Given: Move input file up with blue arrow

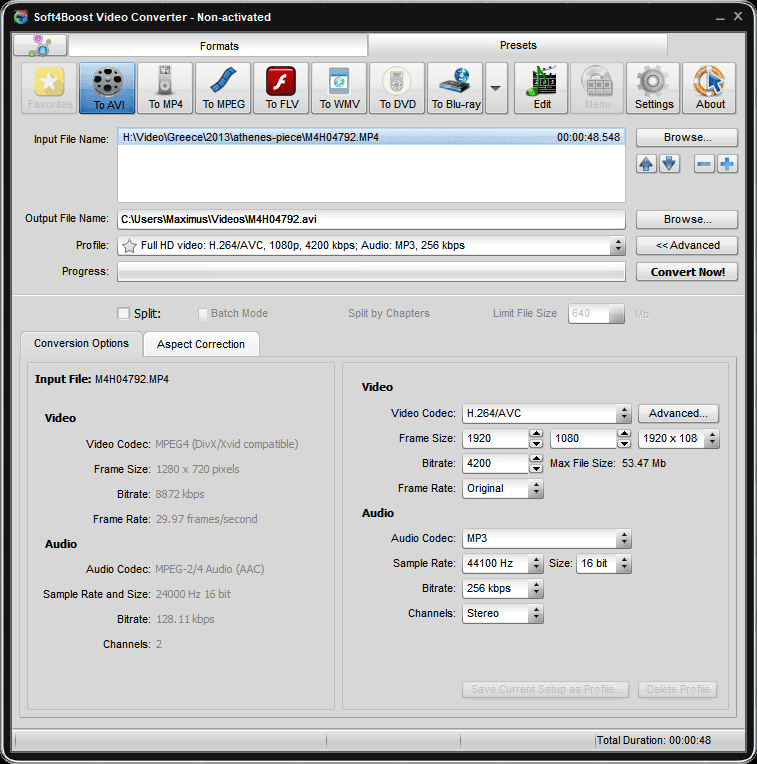Looking at the screenshot, I should tap(646, 164).
